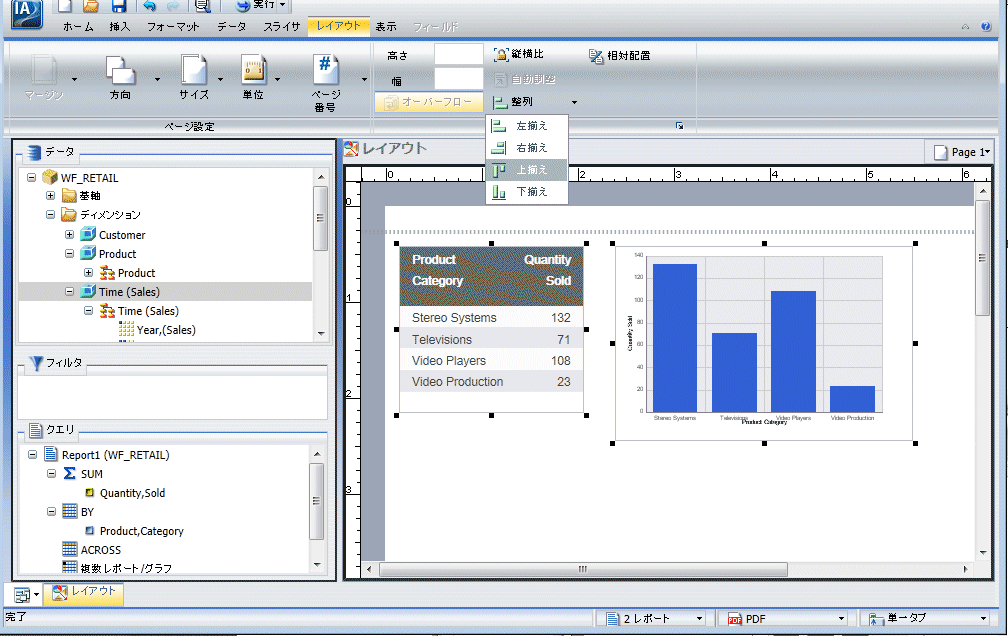The height and width of the screenshot is (636, 1008).
Task: Select Report1 (WF_RETAIL) in query tree
Action: coord(115,455)
